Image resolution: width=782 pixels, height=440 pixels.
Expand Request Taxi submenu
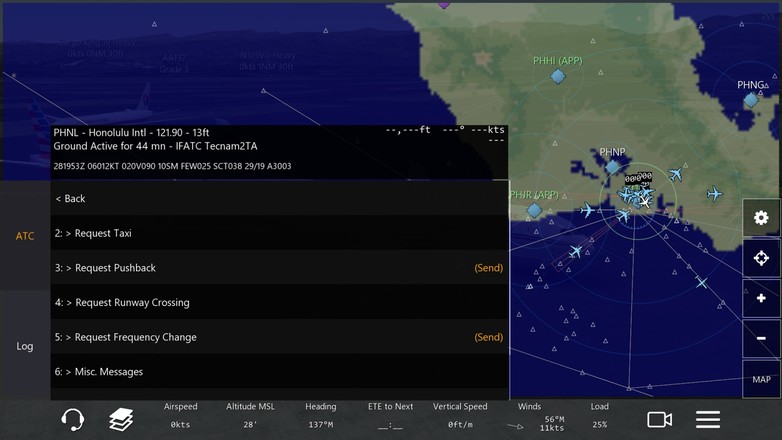279,233
